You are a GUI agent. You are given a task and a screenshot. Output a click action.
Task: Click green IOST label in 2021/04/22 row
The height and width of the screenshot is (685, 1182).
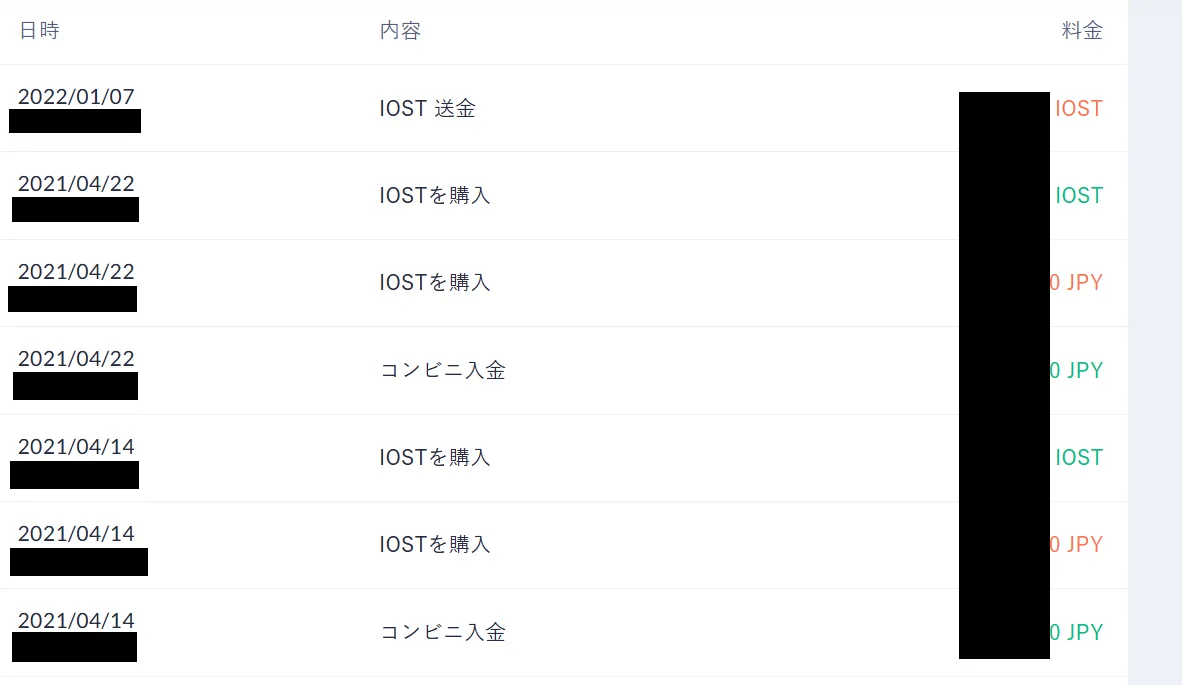[x=1079, y=195]
